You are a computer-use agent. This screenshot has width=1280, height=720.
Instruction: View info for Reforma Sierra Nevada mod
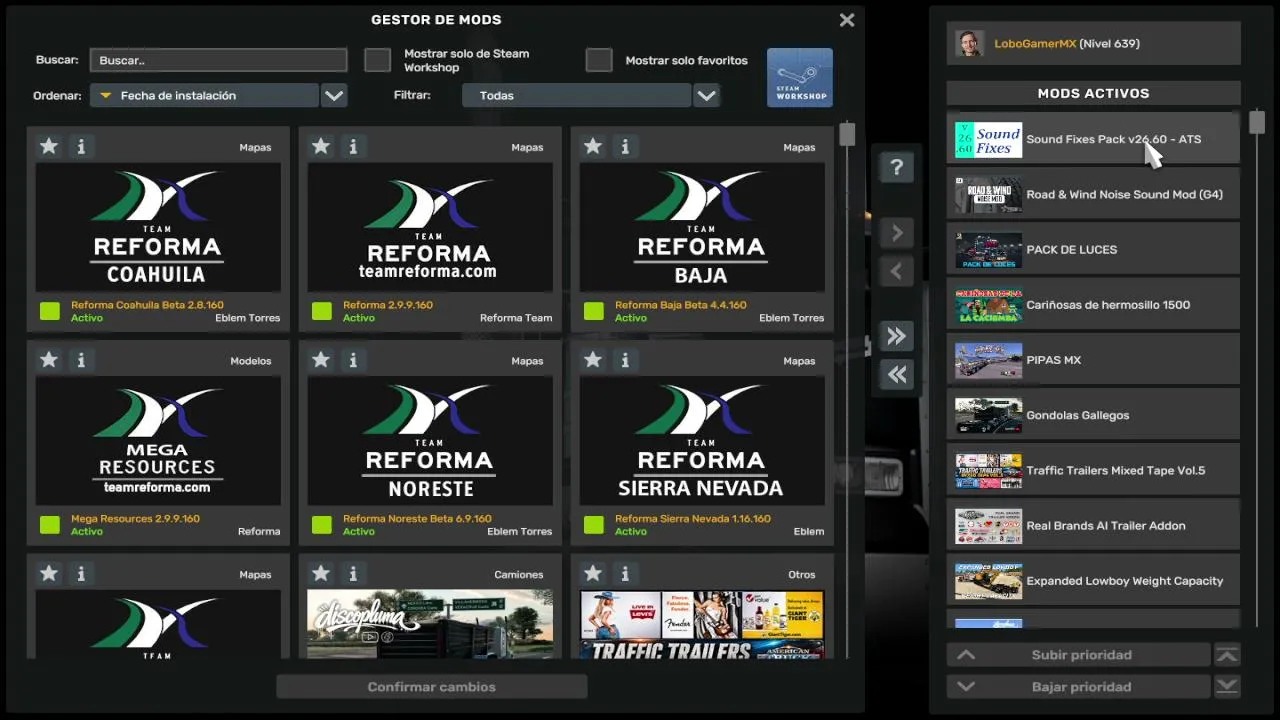(x=625, y=360)
